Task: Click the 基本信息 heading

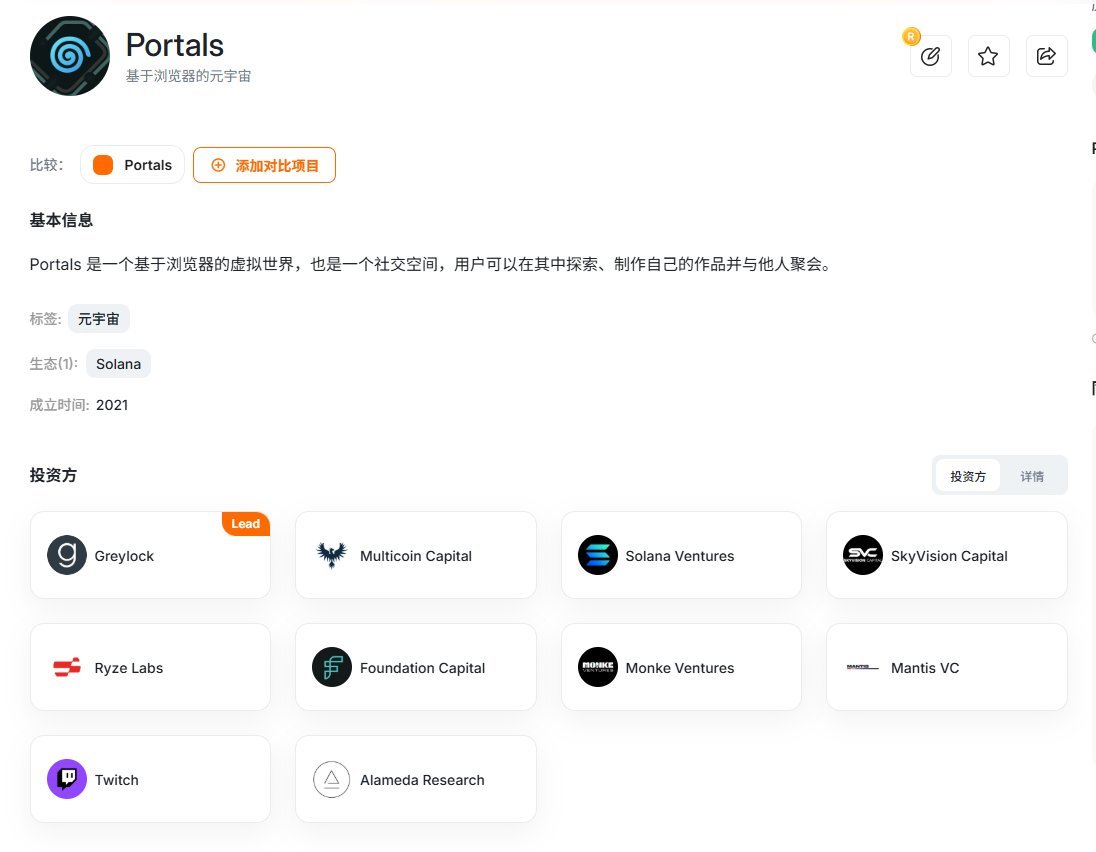Action: (x=62, y=220)
